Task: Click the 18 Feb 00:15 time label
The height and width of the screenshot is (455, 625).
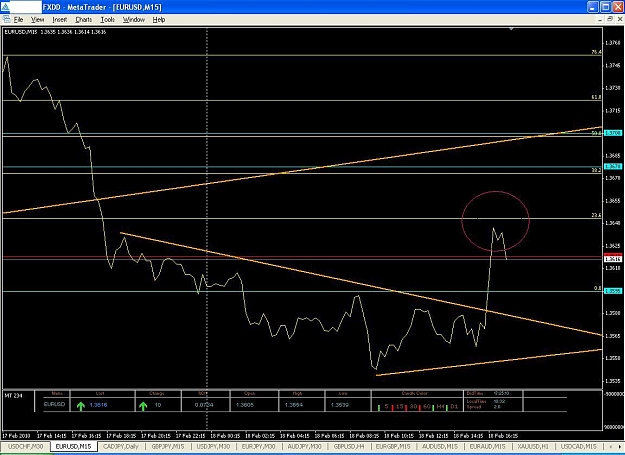Action: [225, 435]
